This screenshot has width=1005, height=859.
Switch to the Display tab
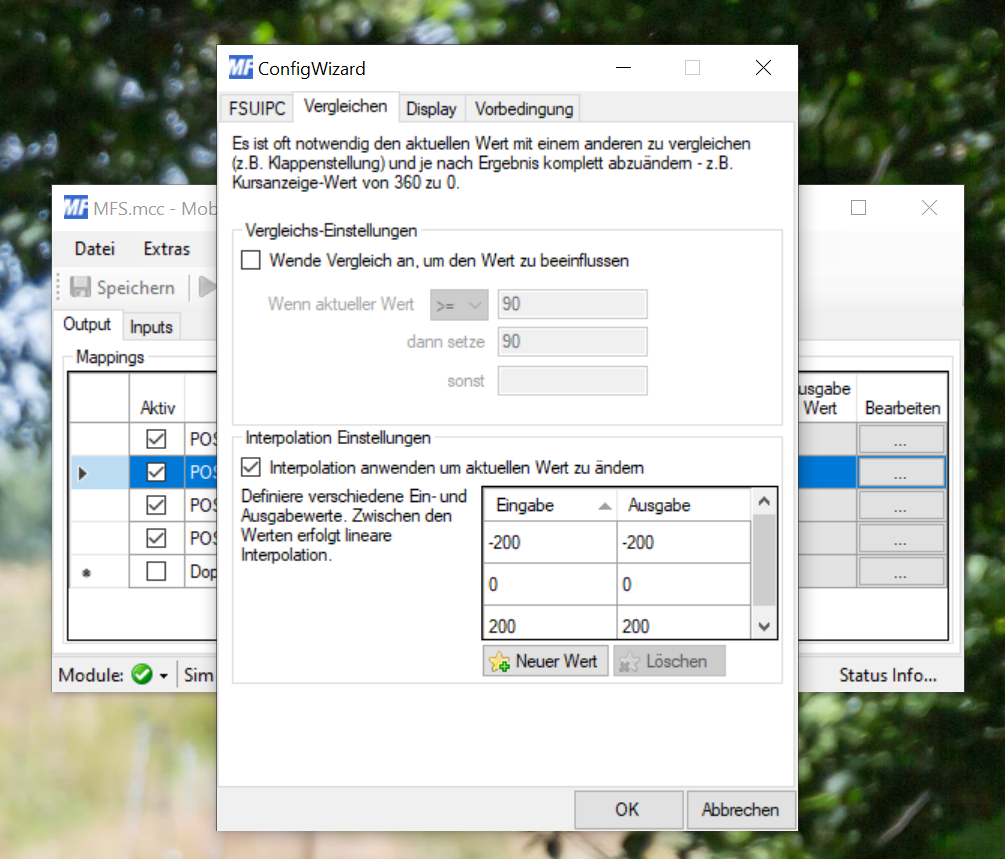431,108
